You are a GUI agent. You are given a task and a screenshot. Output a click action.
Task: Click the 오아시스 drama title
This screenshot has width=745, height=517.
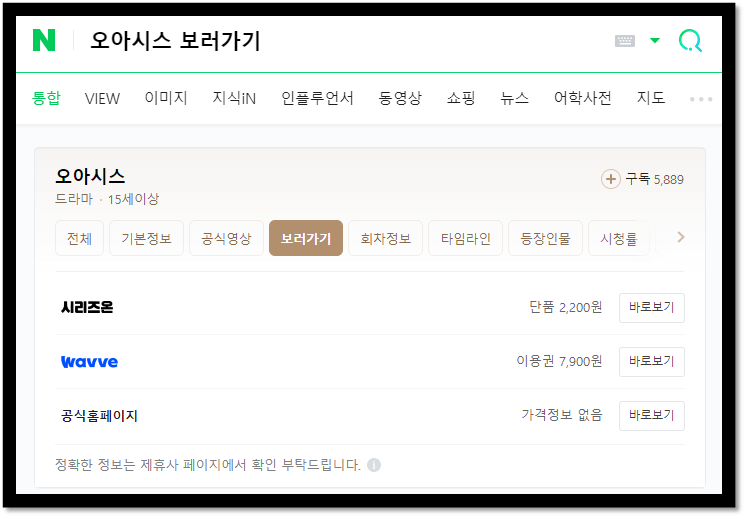90,176
